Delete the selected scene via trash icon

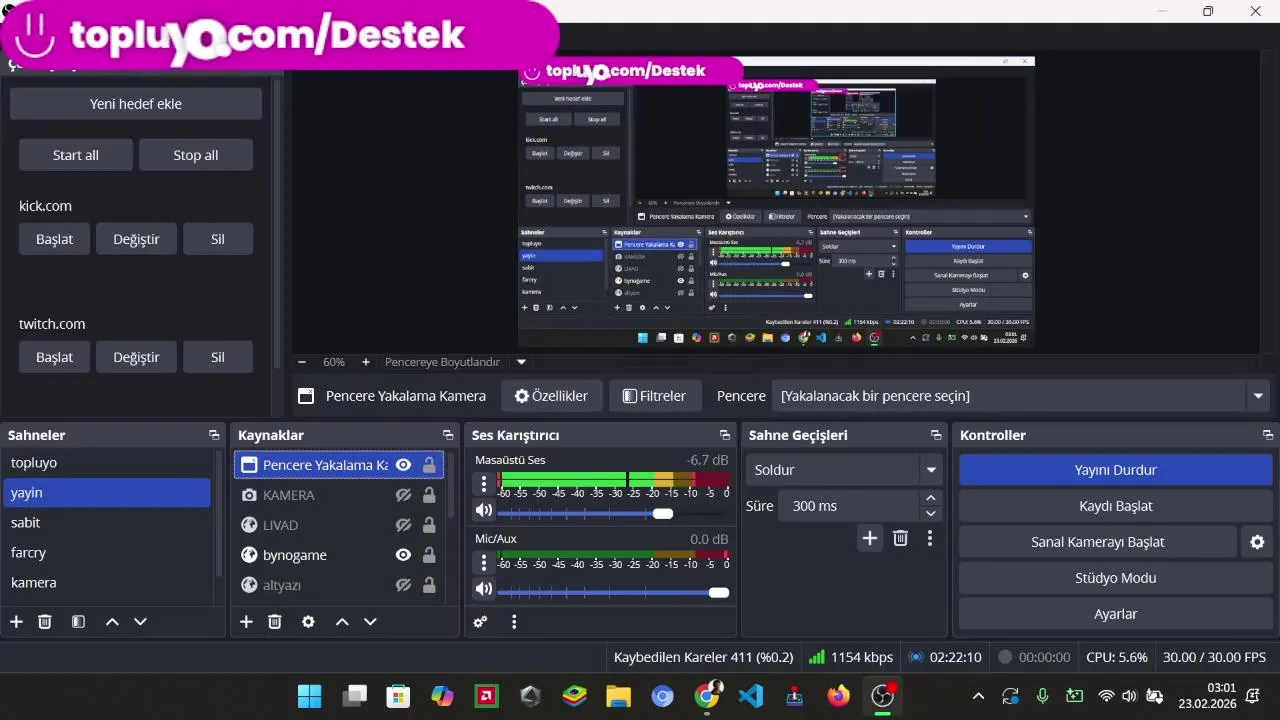tap(45, 622)
